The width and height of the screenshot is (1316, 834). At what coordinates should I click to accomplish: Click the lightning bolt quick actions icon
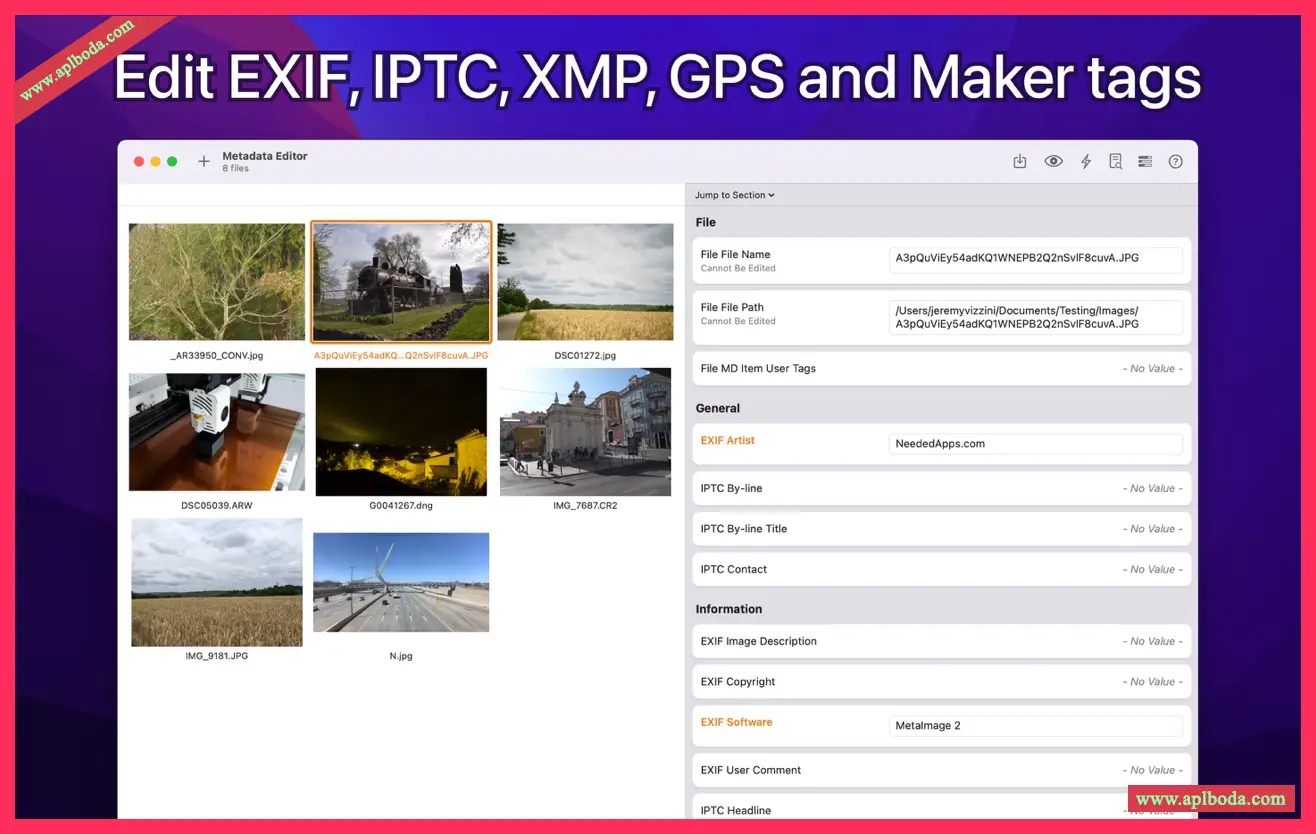pos(1085,161)
